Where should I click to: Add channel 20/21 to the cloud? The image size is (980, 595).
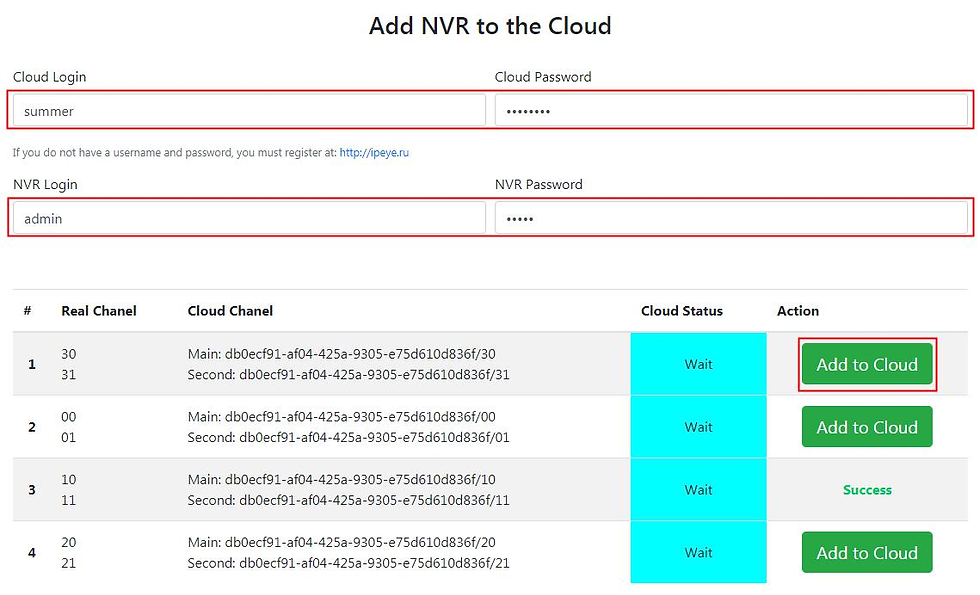pos(867,552)
